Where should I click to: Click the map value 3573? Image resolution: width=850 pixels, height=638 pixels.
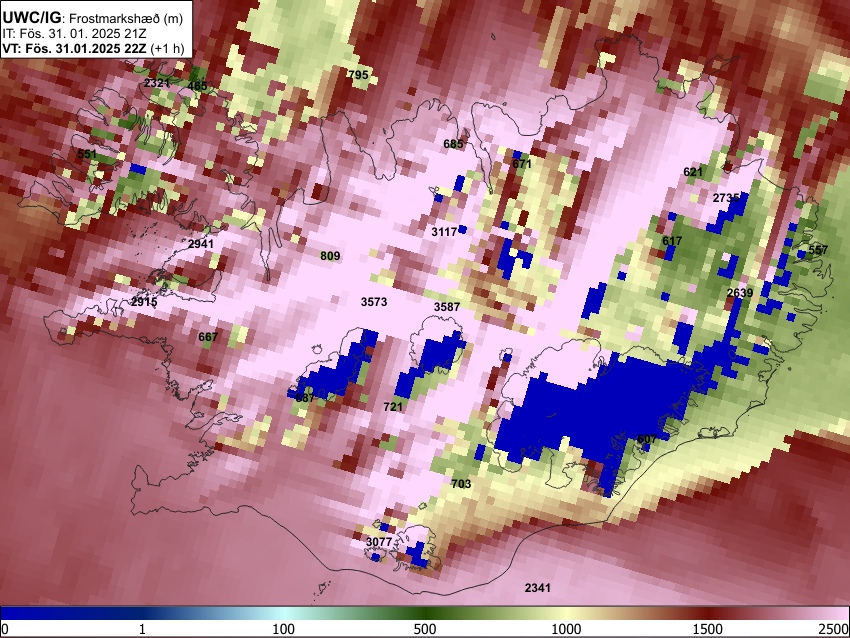pos(374,302)
